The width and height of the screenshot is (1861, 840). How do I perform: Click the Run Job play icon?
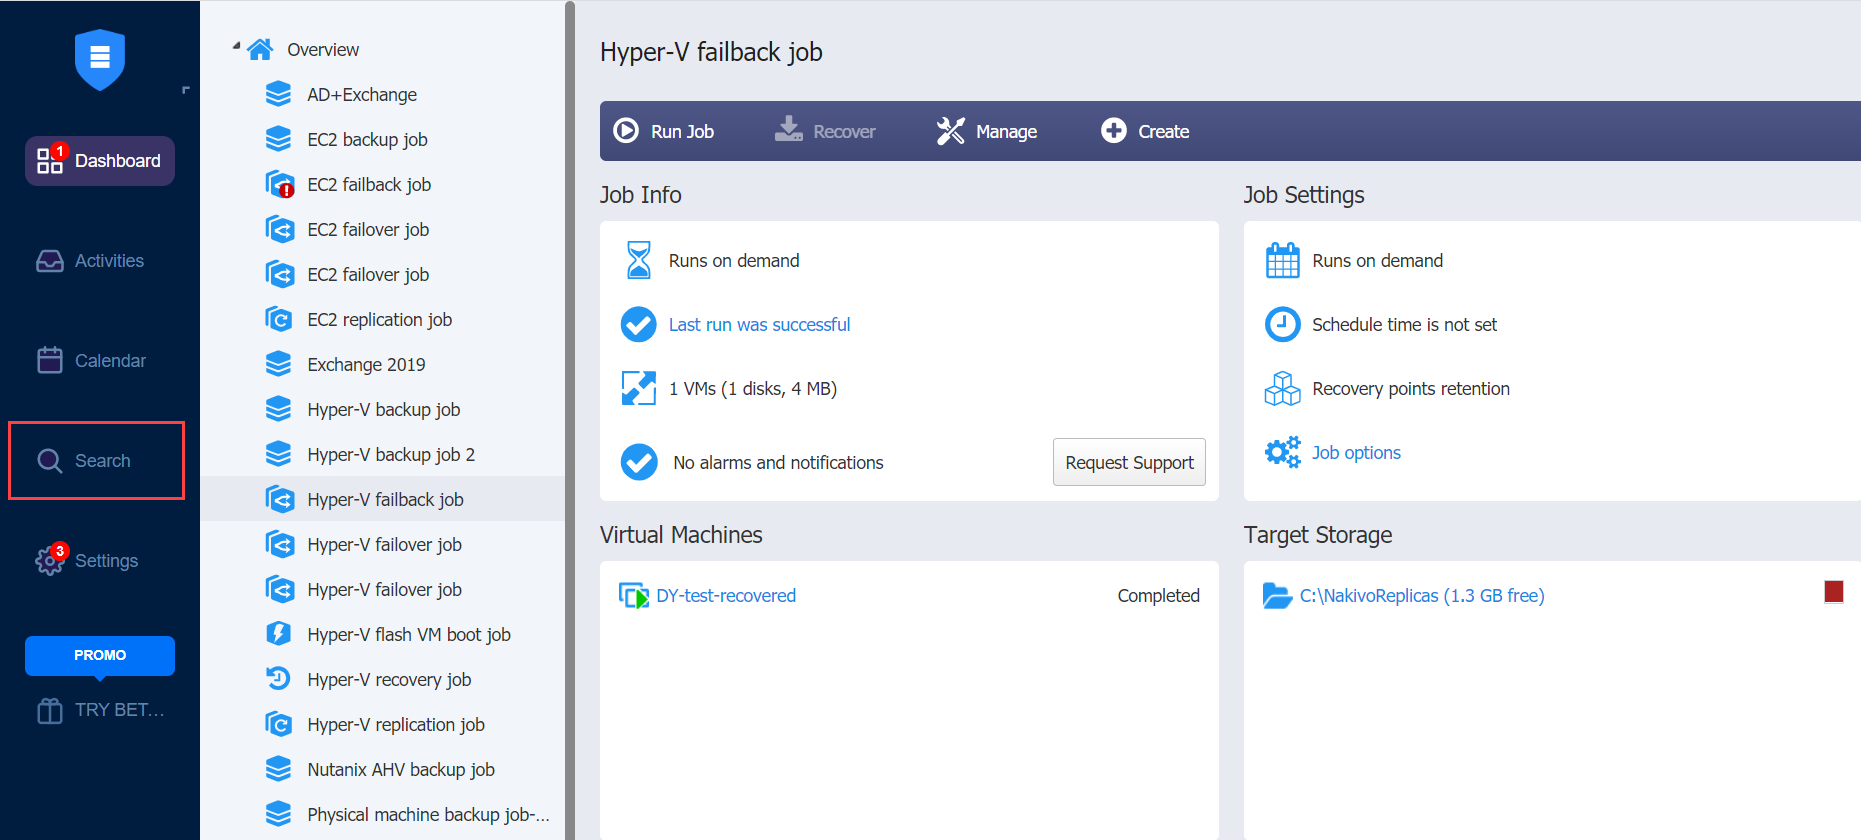pos(626,131)
